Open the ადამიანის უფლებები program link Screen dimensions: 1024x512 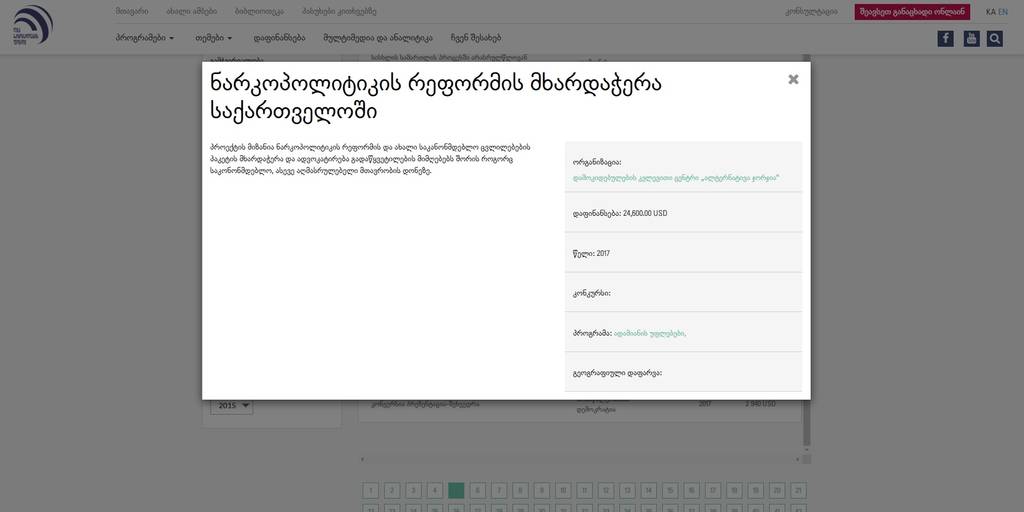650,333
